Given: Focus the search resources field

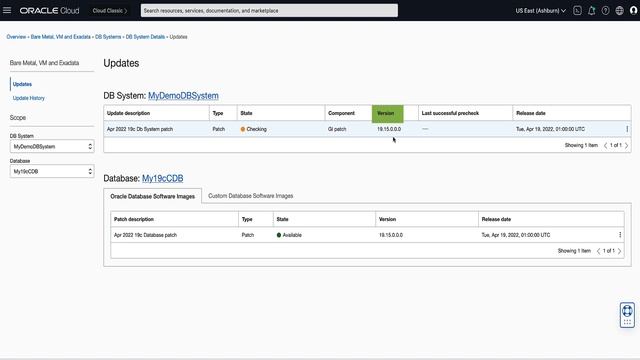Looking at the screenshot, I should pyautogui.click(x=269, y=11).
